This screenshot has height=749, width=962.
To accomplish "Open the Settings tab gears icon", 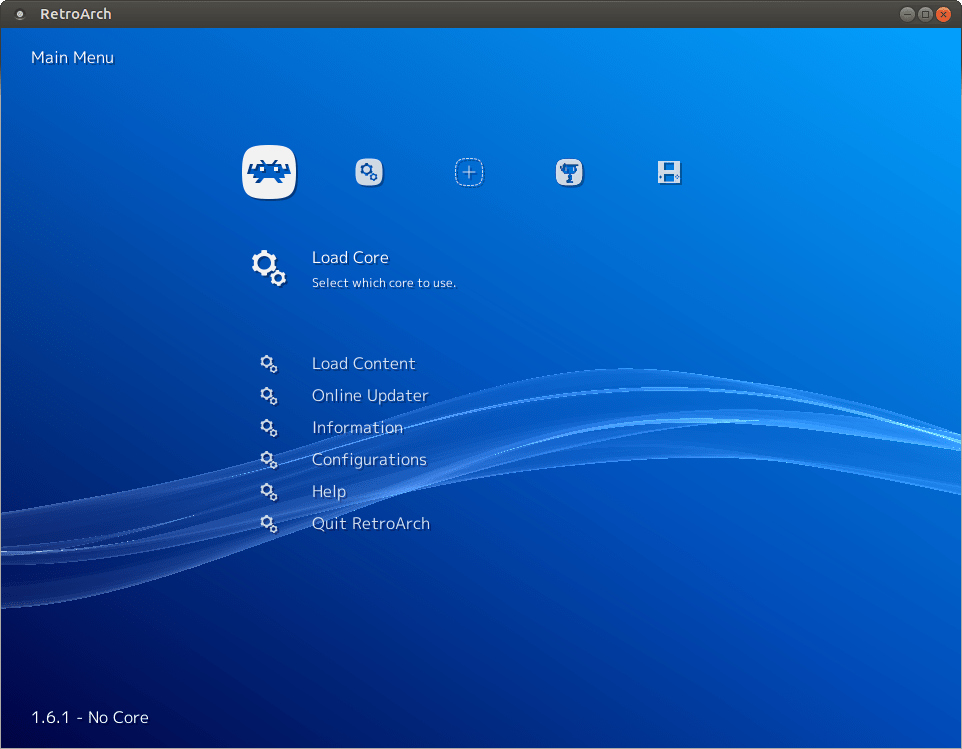I will pos(368,172).
